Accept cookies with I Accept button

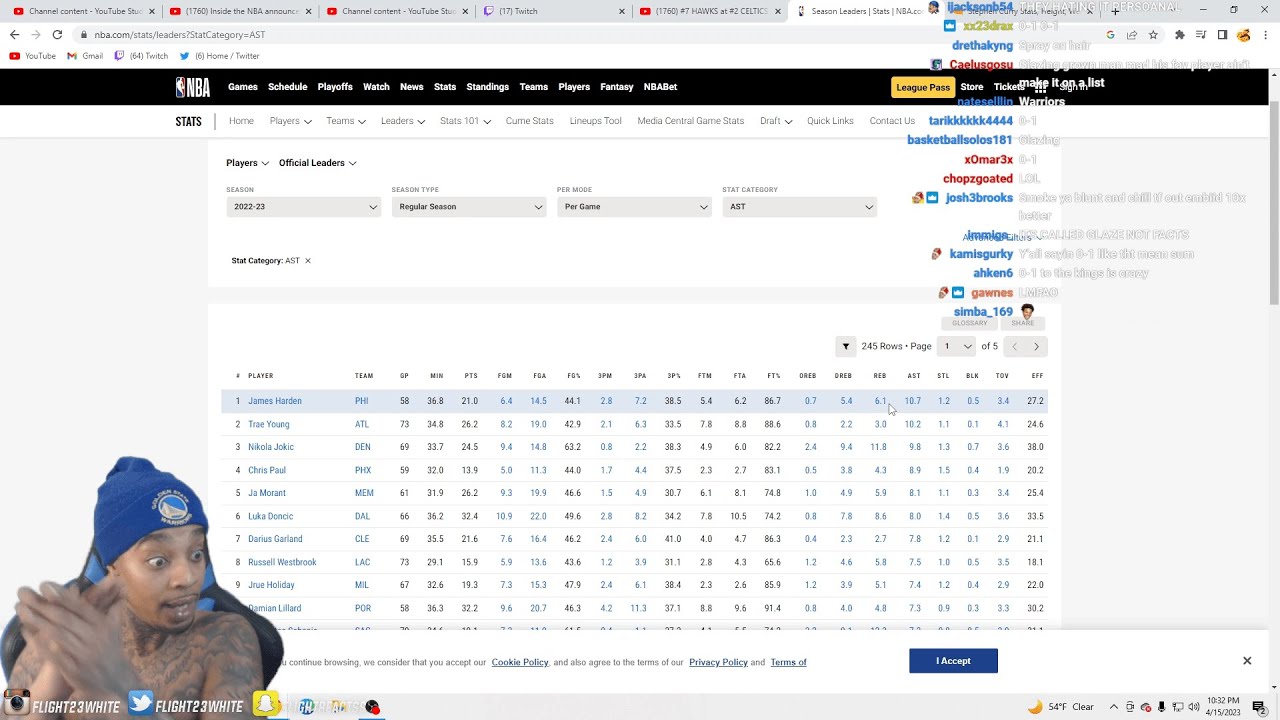pos(953,661)
